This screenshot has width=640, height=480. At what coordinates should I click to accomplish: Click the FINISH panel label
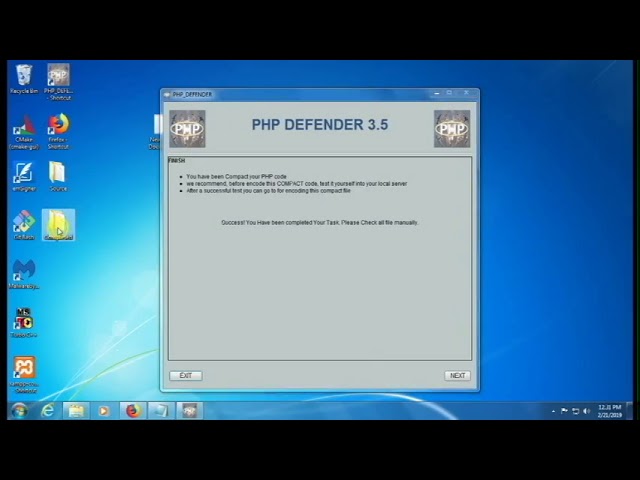176,161
